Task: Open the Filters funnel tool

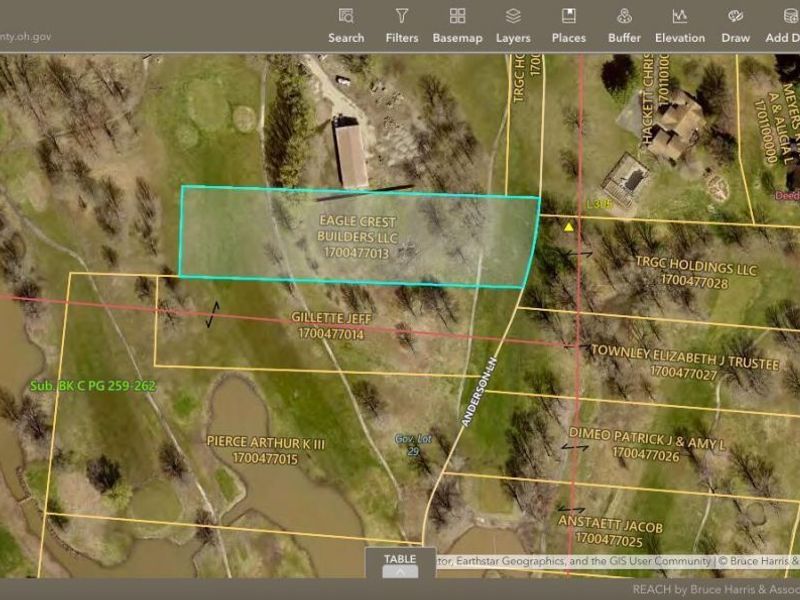Action: pos(402,26)
